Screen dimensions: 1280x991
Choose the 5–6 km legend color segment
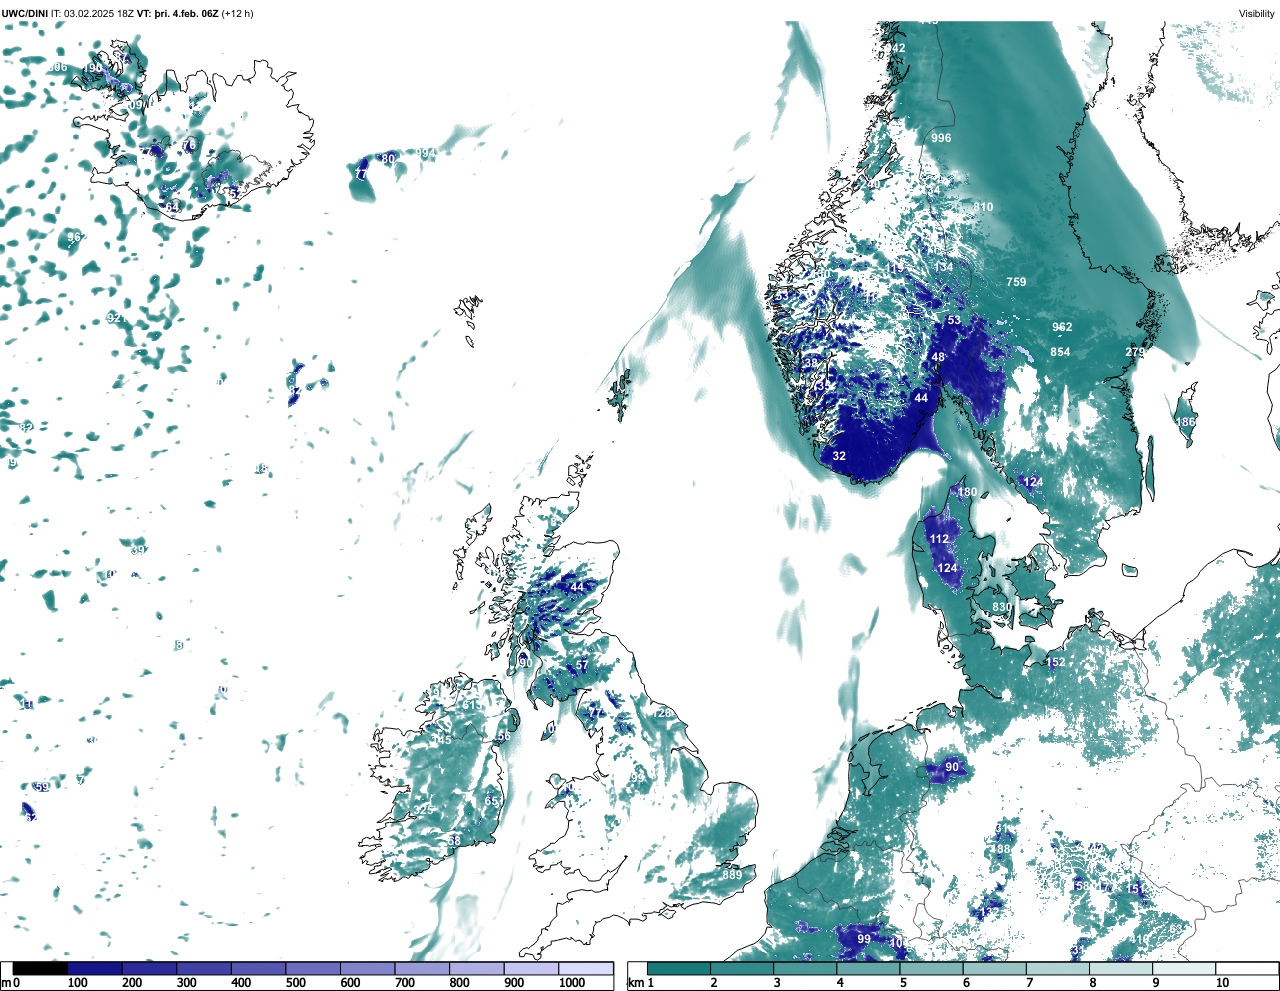click(932, 968)
